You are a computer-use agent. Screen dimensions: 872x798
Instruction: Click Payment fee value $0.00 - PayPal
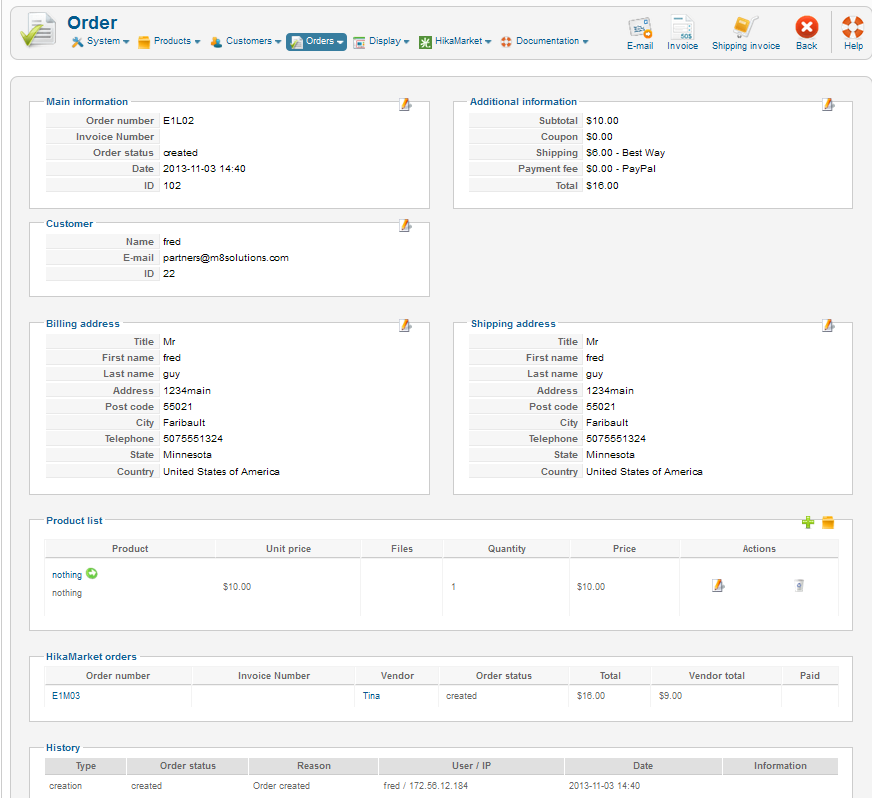pos(621,168)
